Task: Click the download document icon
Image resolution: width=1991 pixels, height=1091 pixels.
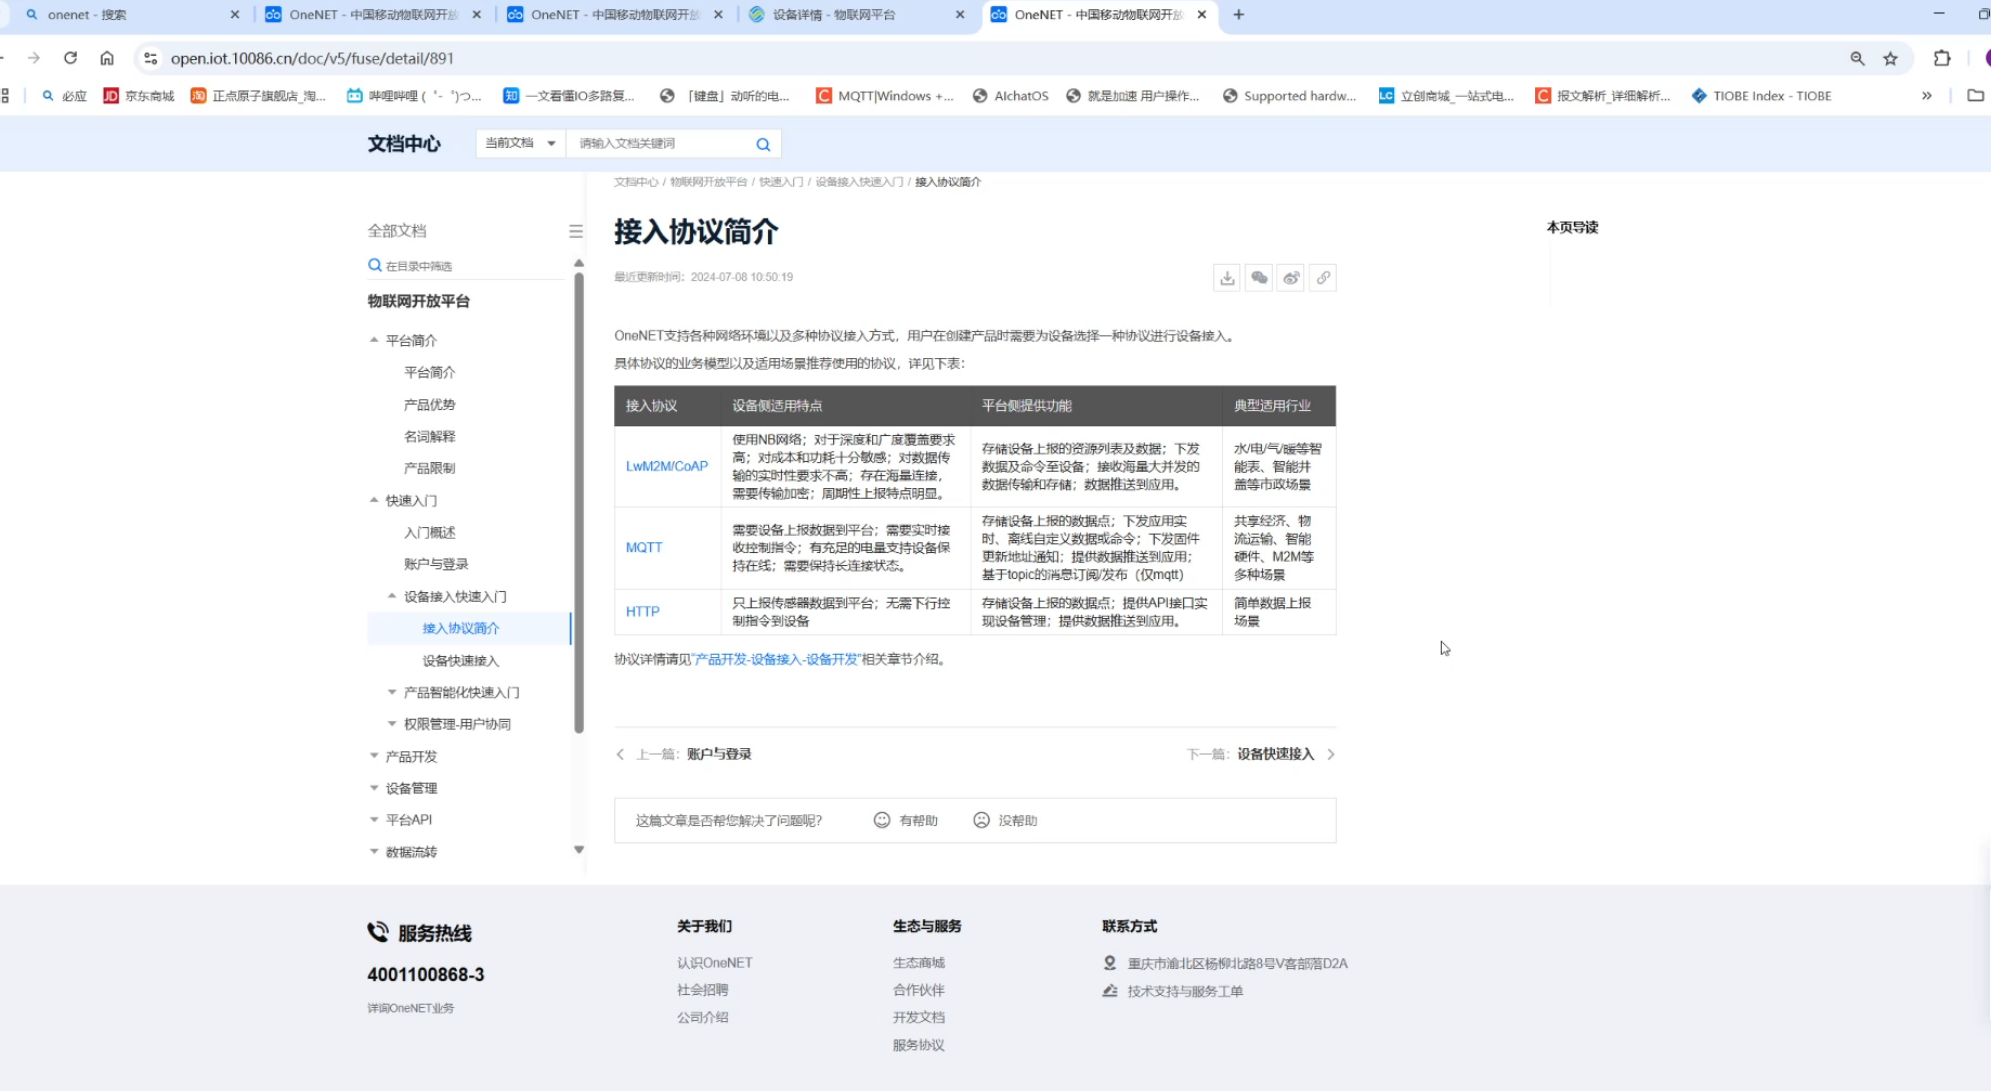Action: click(1227, 278)
